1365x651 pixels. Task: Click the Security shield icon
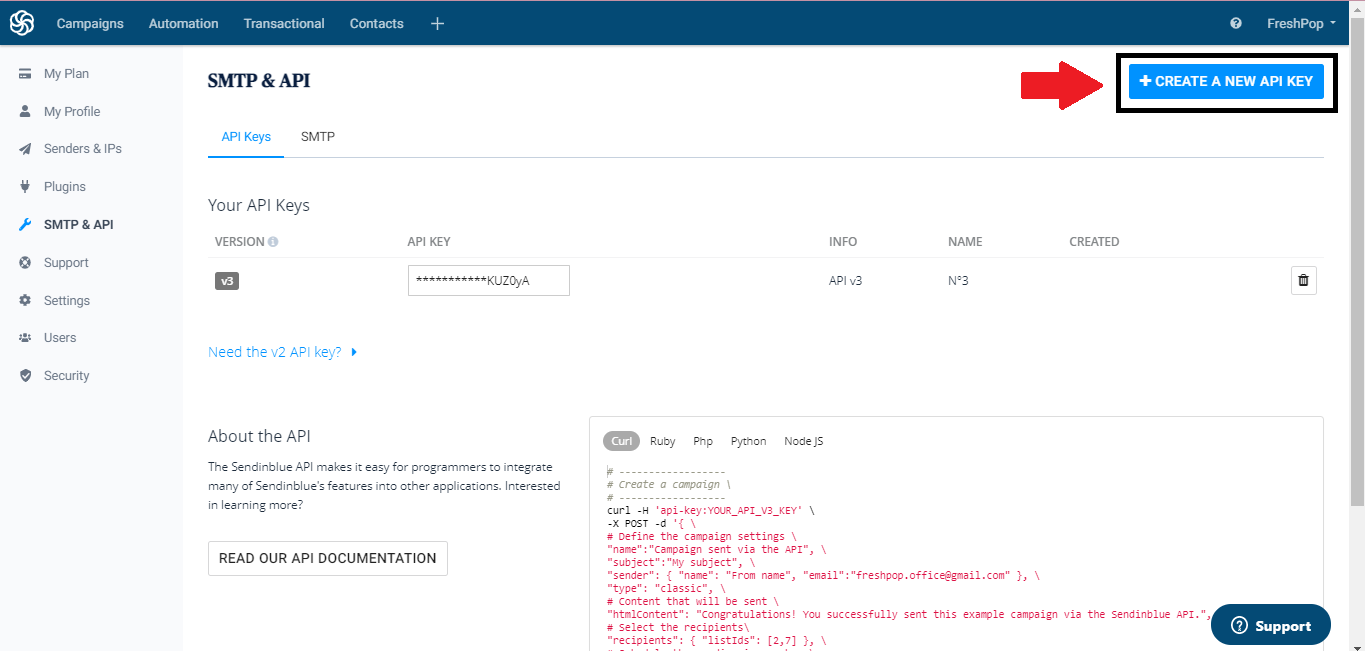tap(25, 376)
